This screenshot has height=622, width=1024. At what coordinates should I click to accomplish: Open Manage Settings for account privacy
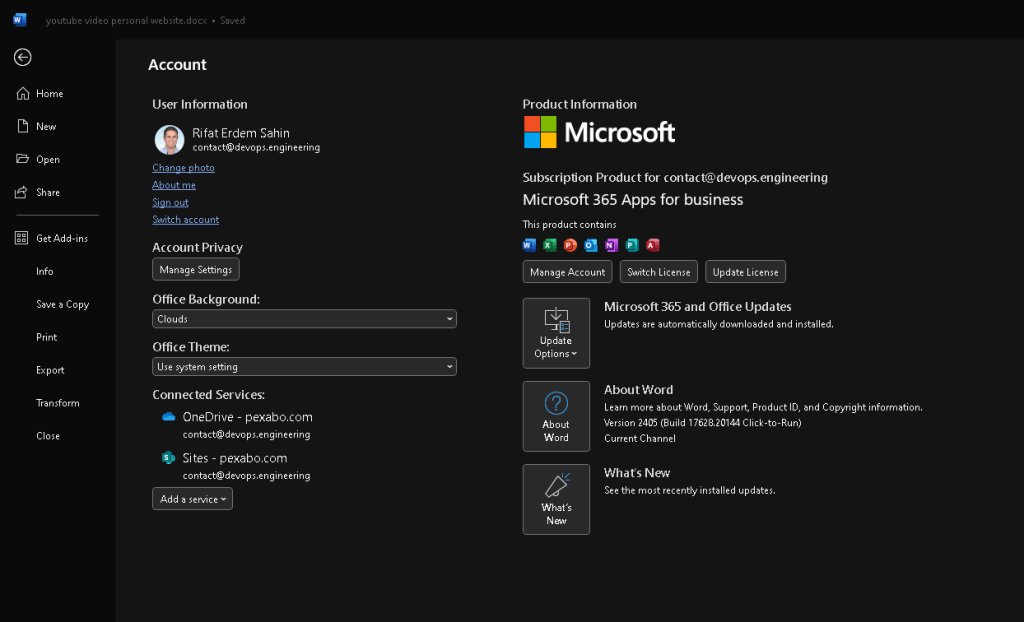coord(196,269)
